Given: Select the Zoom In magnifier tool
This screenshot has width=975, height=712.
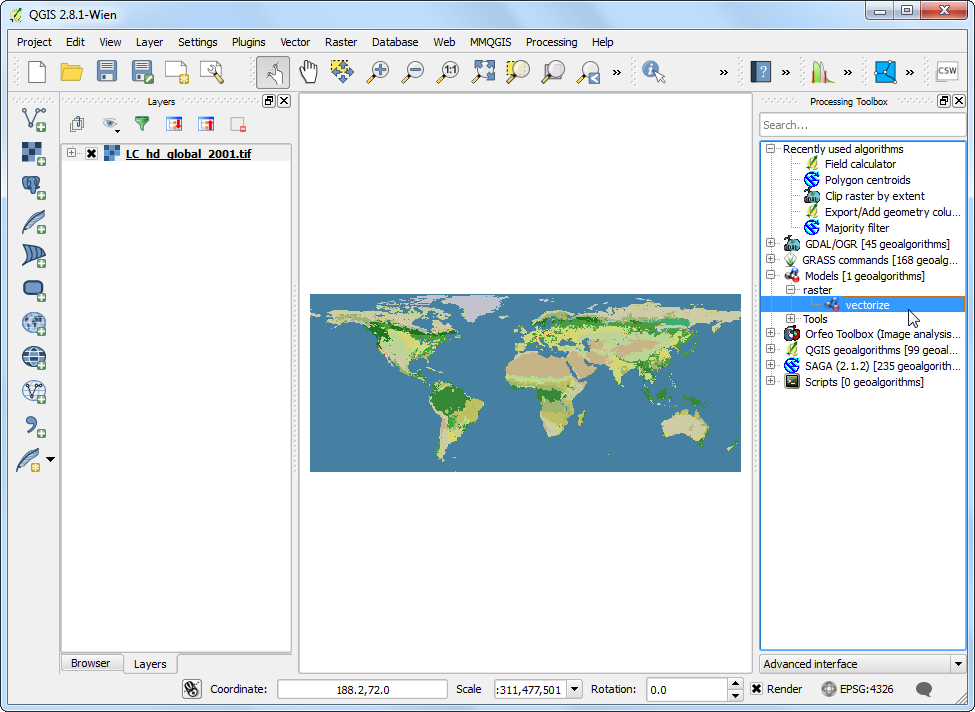Looking at the screenshot, I should [x=377, y=72].
